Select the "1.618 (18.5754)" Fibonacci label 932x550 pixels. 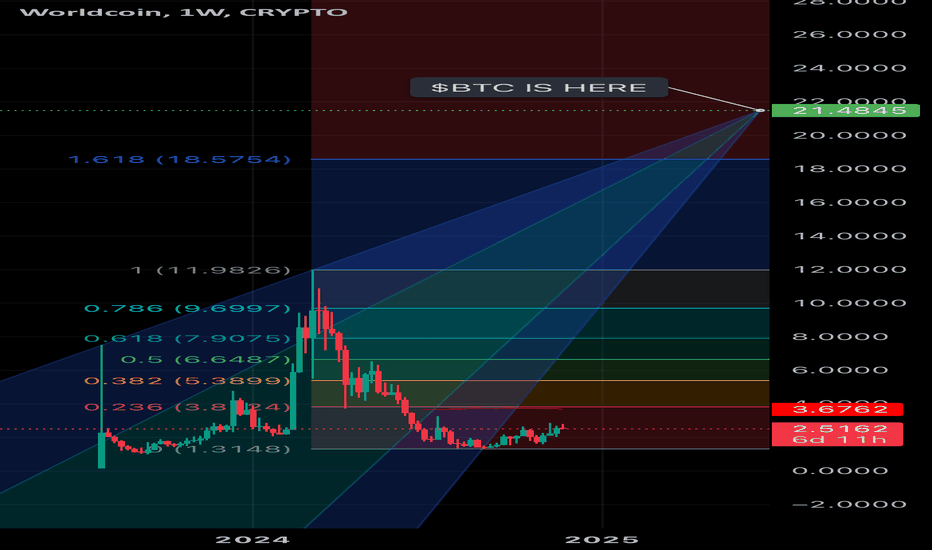coord(180,159)
